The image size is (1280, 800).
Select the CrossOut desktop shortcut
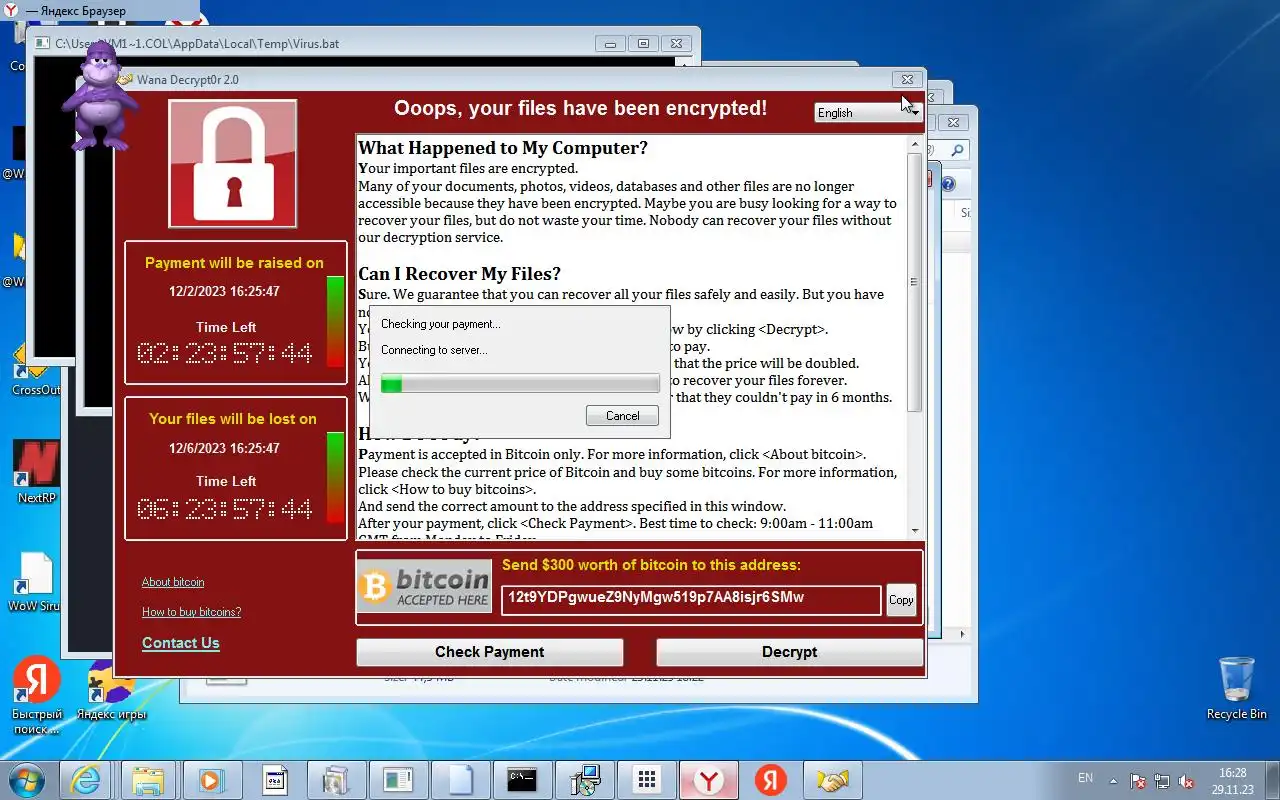(36, 370)
